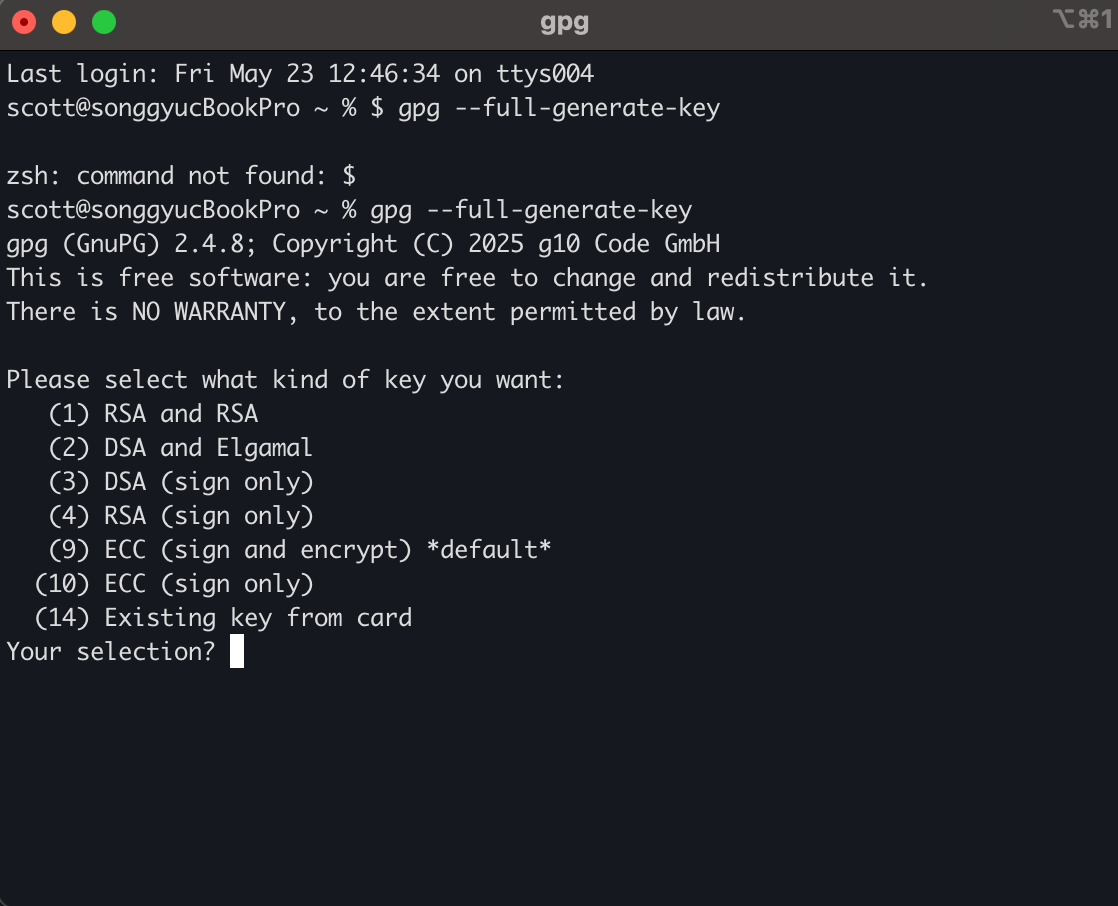Click the '(2) DSA and Elgamal' option line
The width and height of the screenshot is (1118, 906).
(180, 448)
